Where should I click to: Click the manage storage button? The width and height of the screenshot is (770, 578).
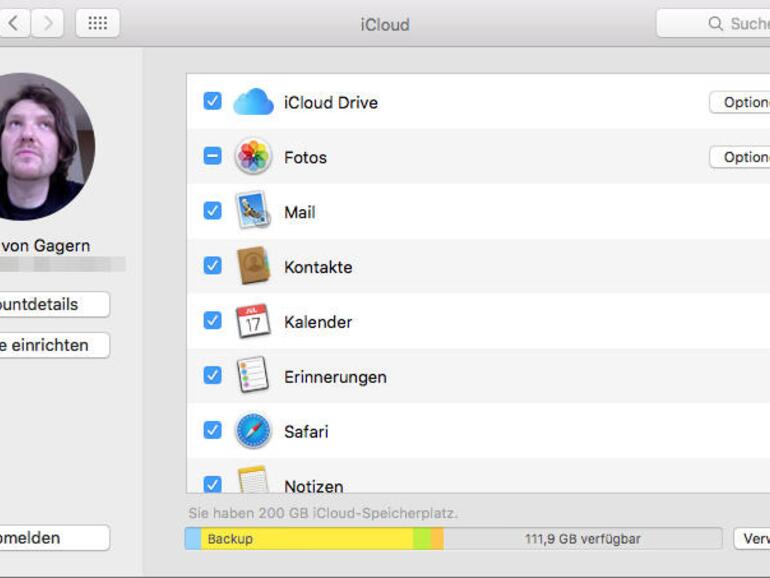(x=752, y=539)
